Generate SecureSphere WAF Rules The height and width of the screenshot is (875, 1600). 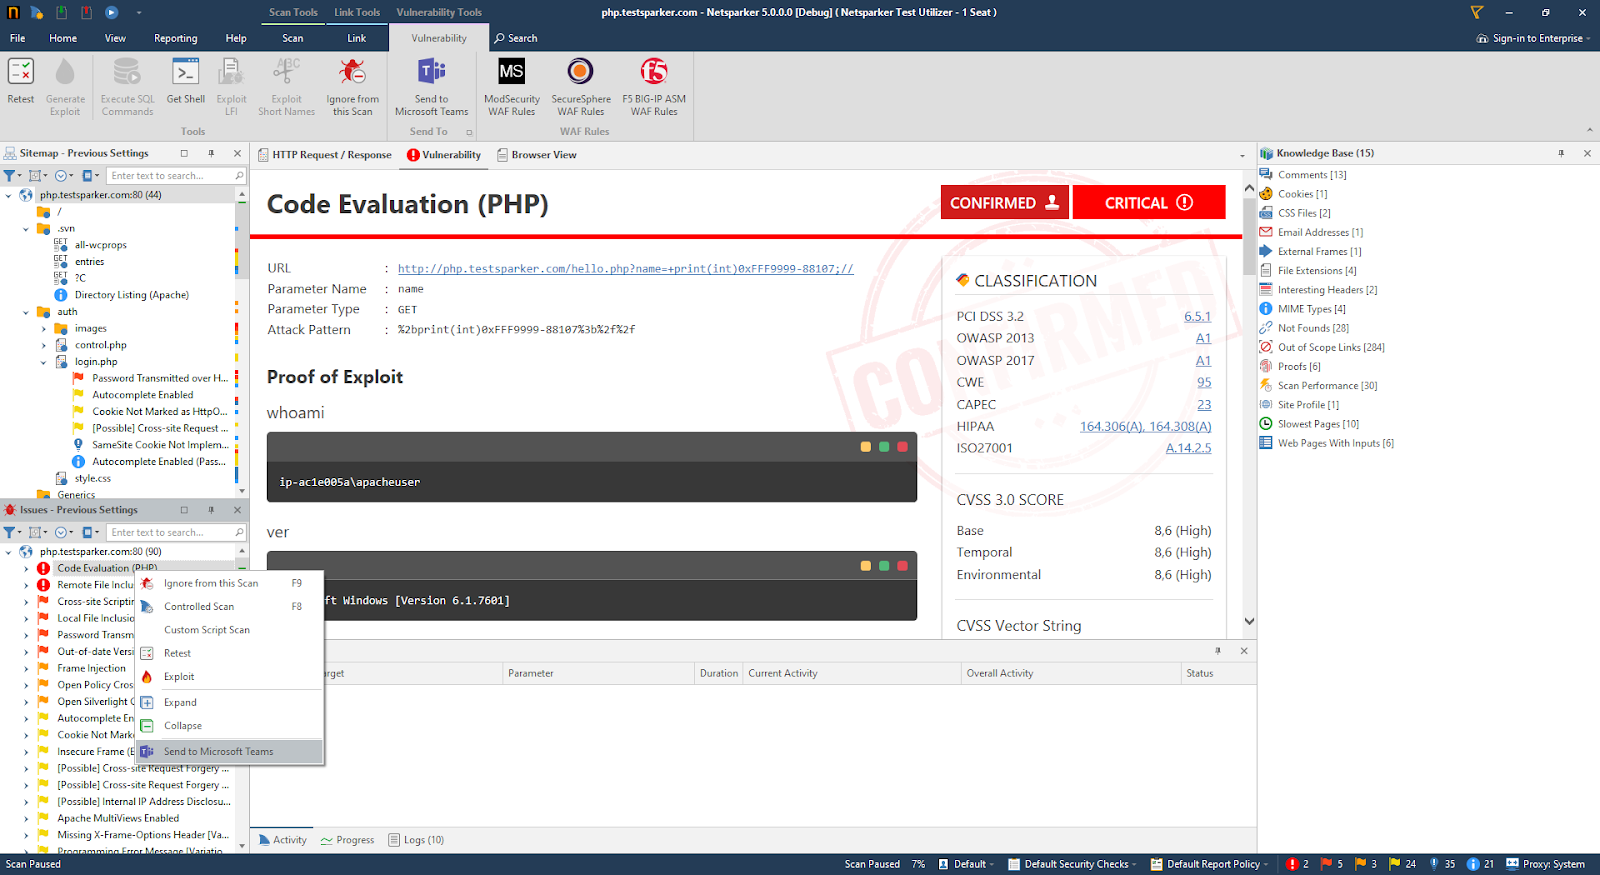(x=581, y=85)
